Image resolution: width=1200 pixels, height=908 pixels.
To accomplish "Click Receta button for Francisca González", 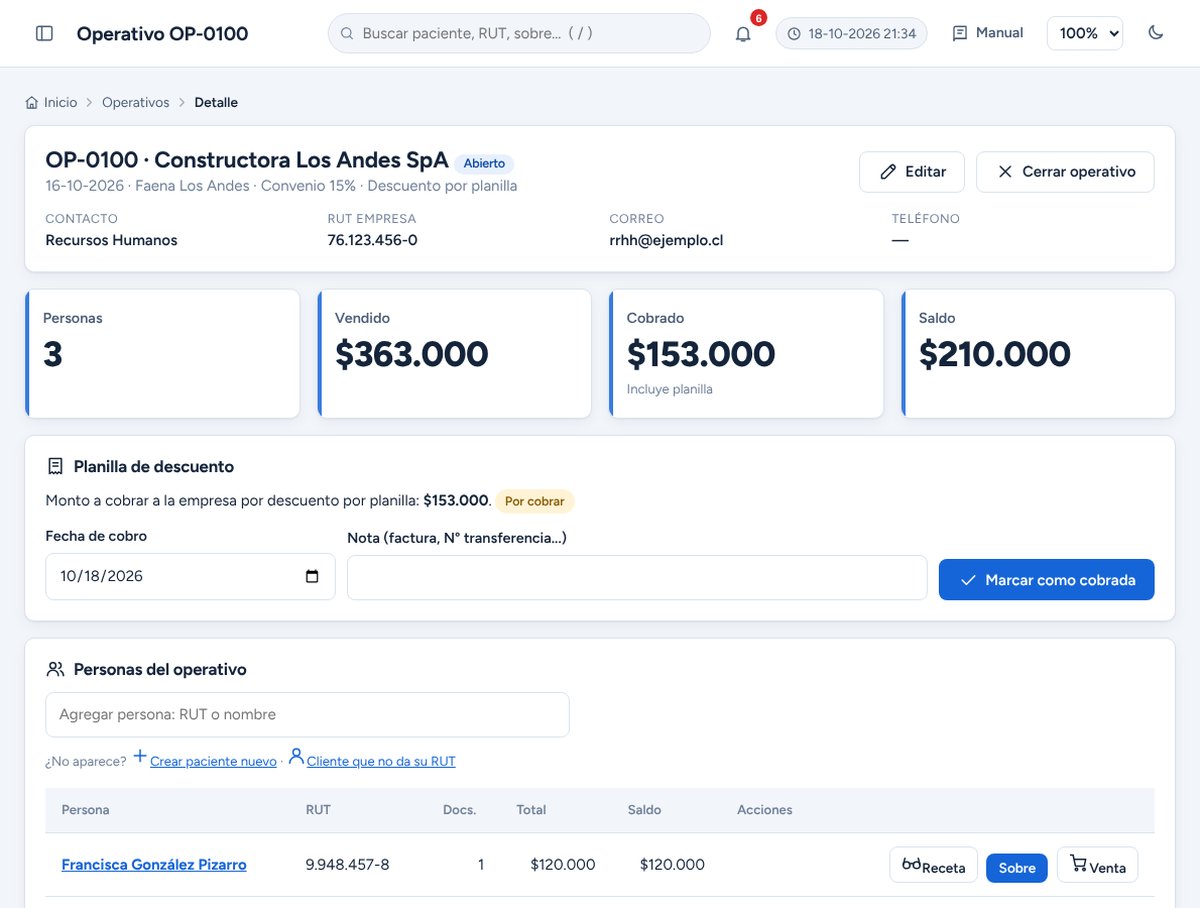I will coord(933,866).
